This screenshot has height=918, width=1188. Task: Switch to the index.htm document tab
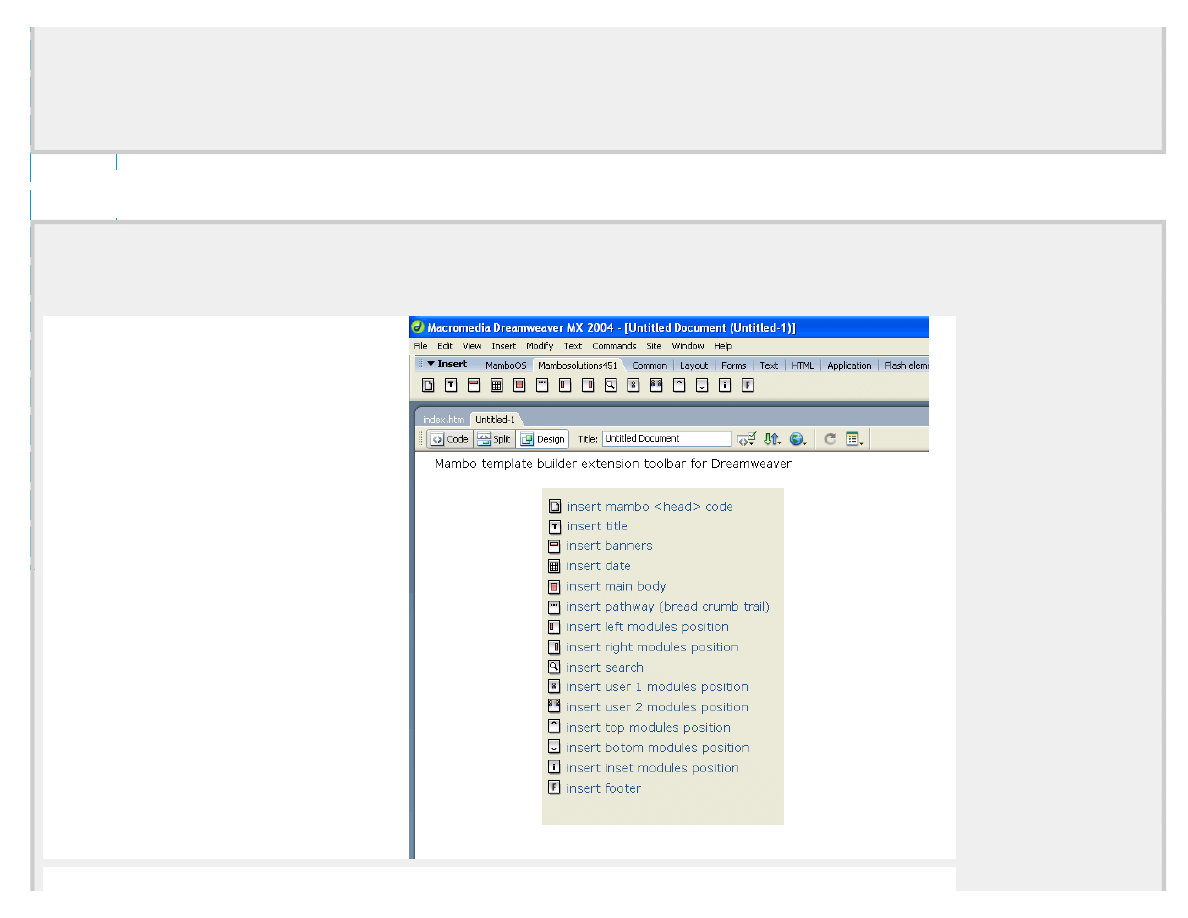[442, 419]
